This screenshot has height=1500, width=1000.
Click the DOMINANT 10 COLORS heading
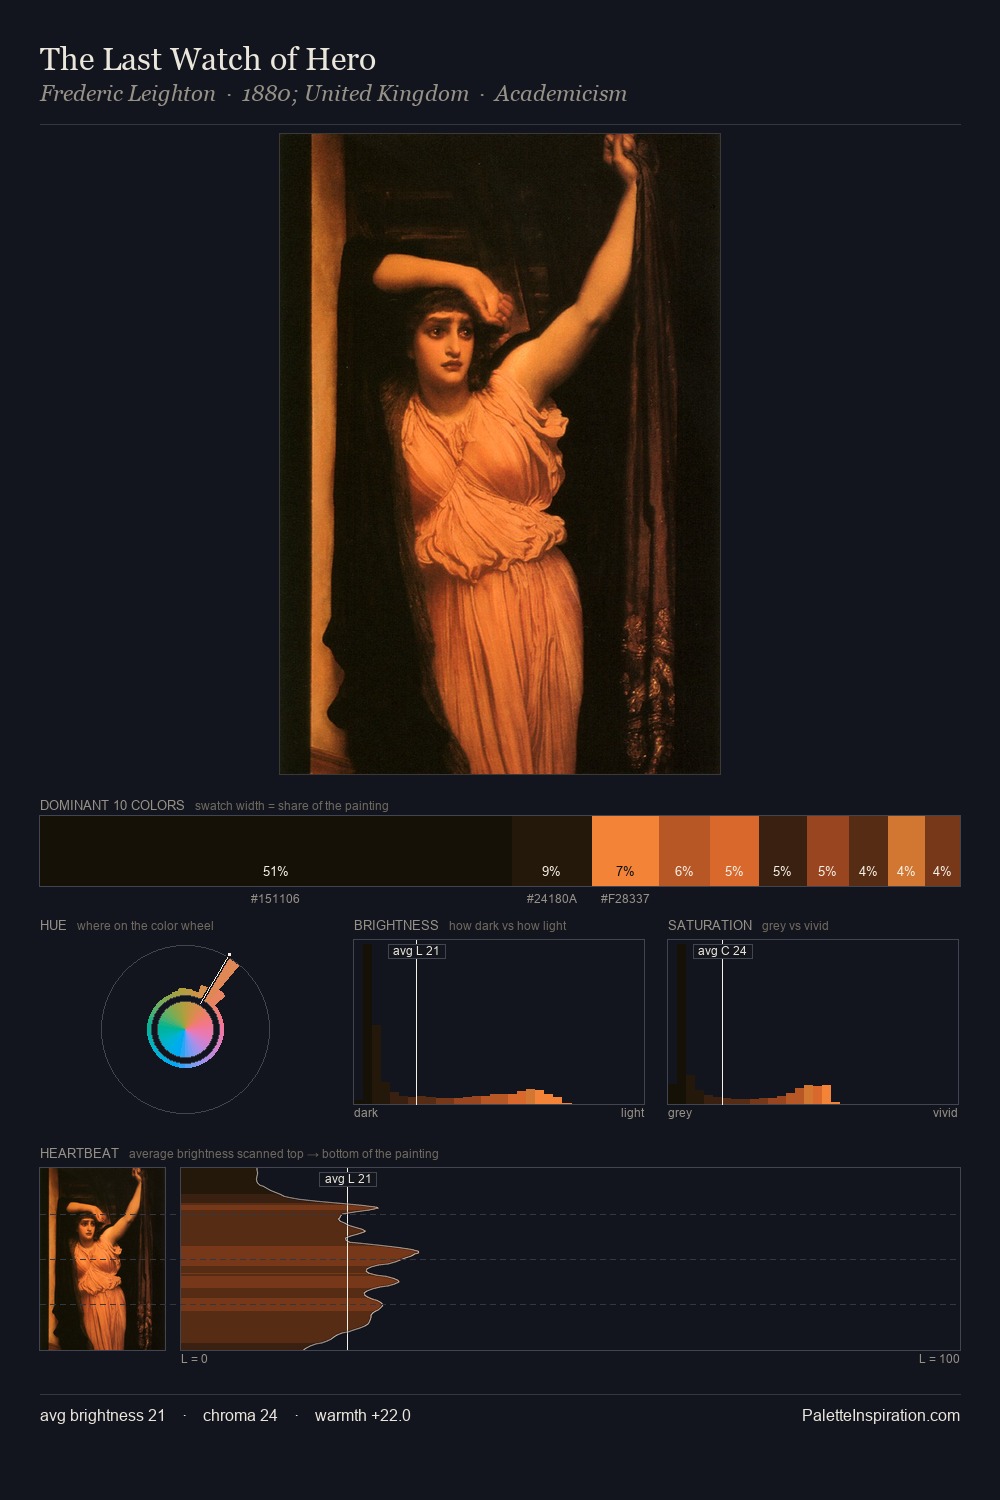point(112,805)
